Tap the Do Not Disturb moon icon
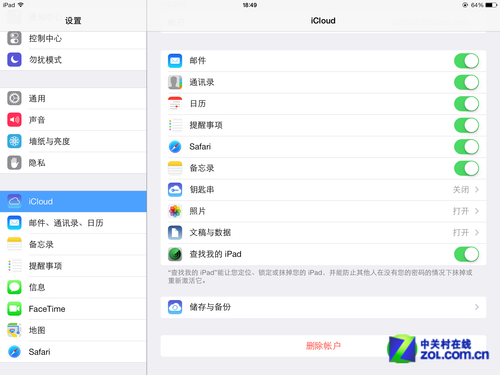Image resolution: width=500 pixels, height=375 pixels. (x=14, y=60)
